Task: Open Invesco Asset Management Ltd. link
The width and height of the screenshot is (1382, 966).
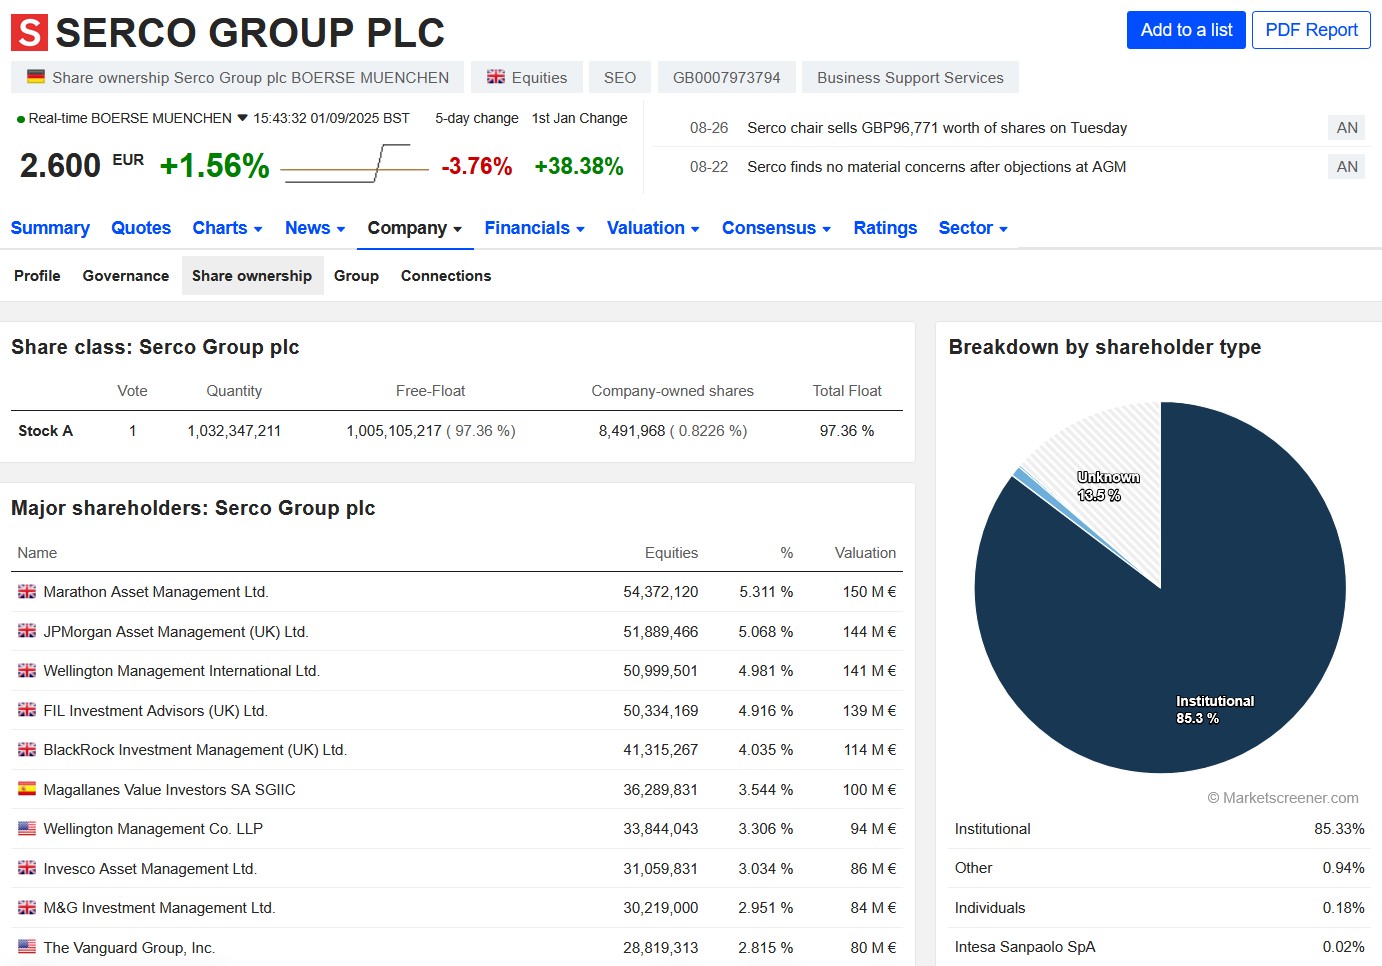Action: pos(150,869)
